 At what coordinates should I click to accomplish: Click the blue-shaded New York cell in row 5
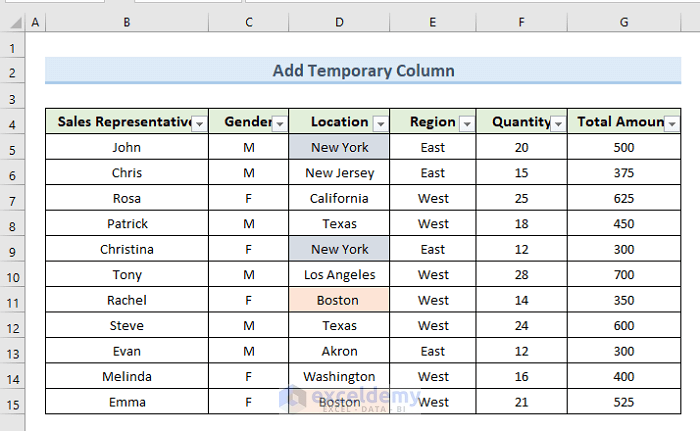[340, 147]
